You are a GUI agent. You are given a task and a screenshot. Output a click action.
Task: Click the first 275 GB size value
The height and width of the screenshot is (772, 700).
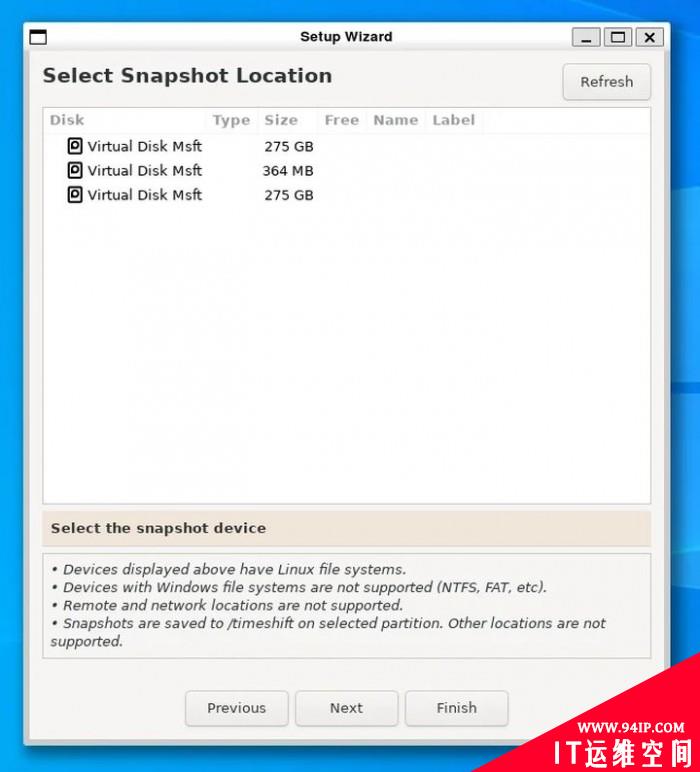pyautogui.click(x=289, y=147)
